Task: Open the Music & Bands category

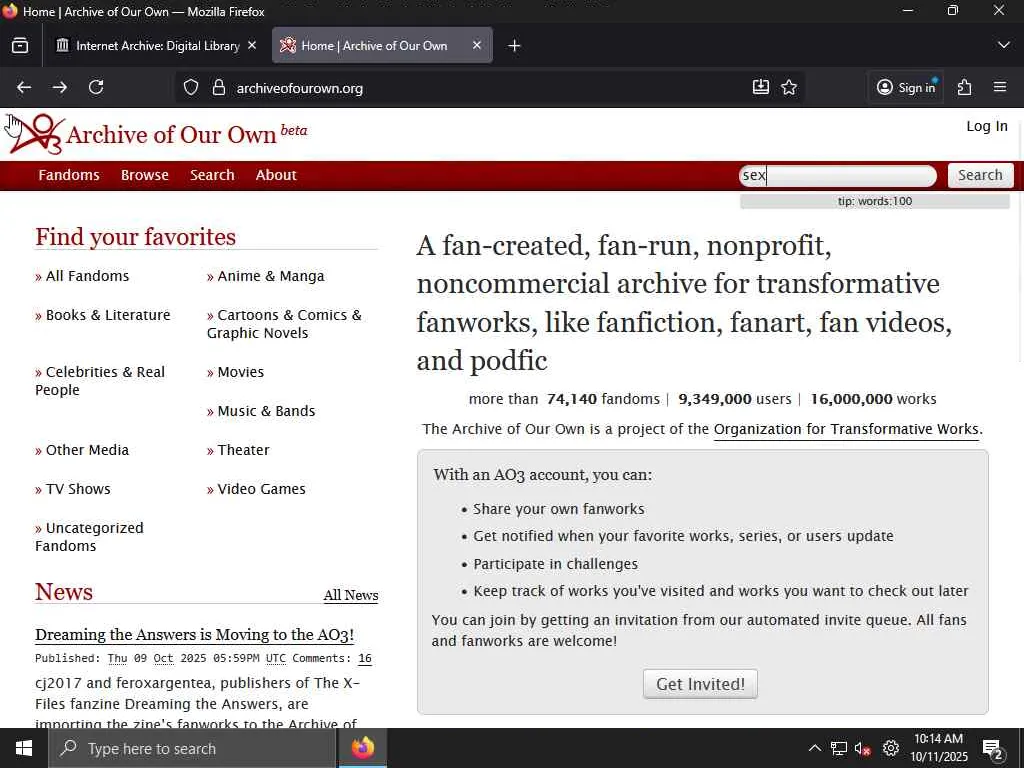Action: click(266, 411)
